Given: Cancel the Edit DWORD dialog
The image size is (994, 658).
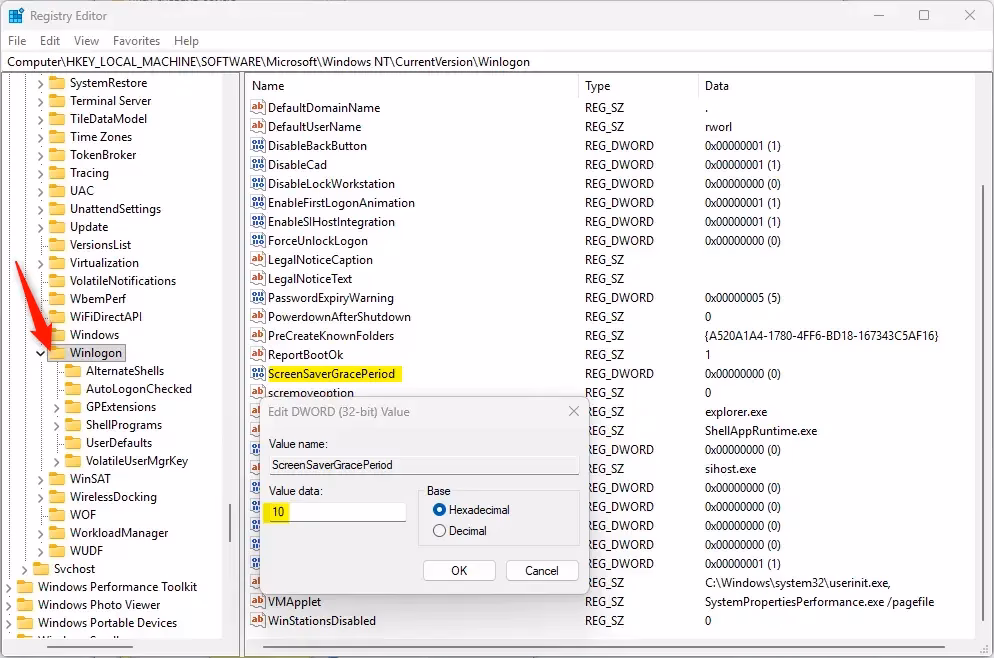Looking at the screenshot, I should pos(541,571).
